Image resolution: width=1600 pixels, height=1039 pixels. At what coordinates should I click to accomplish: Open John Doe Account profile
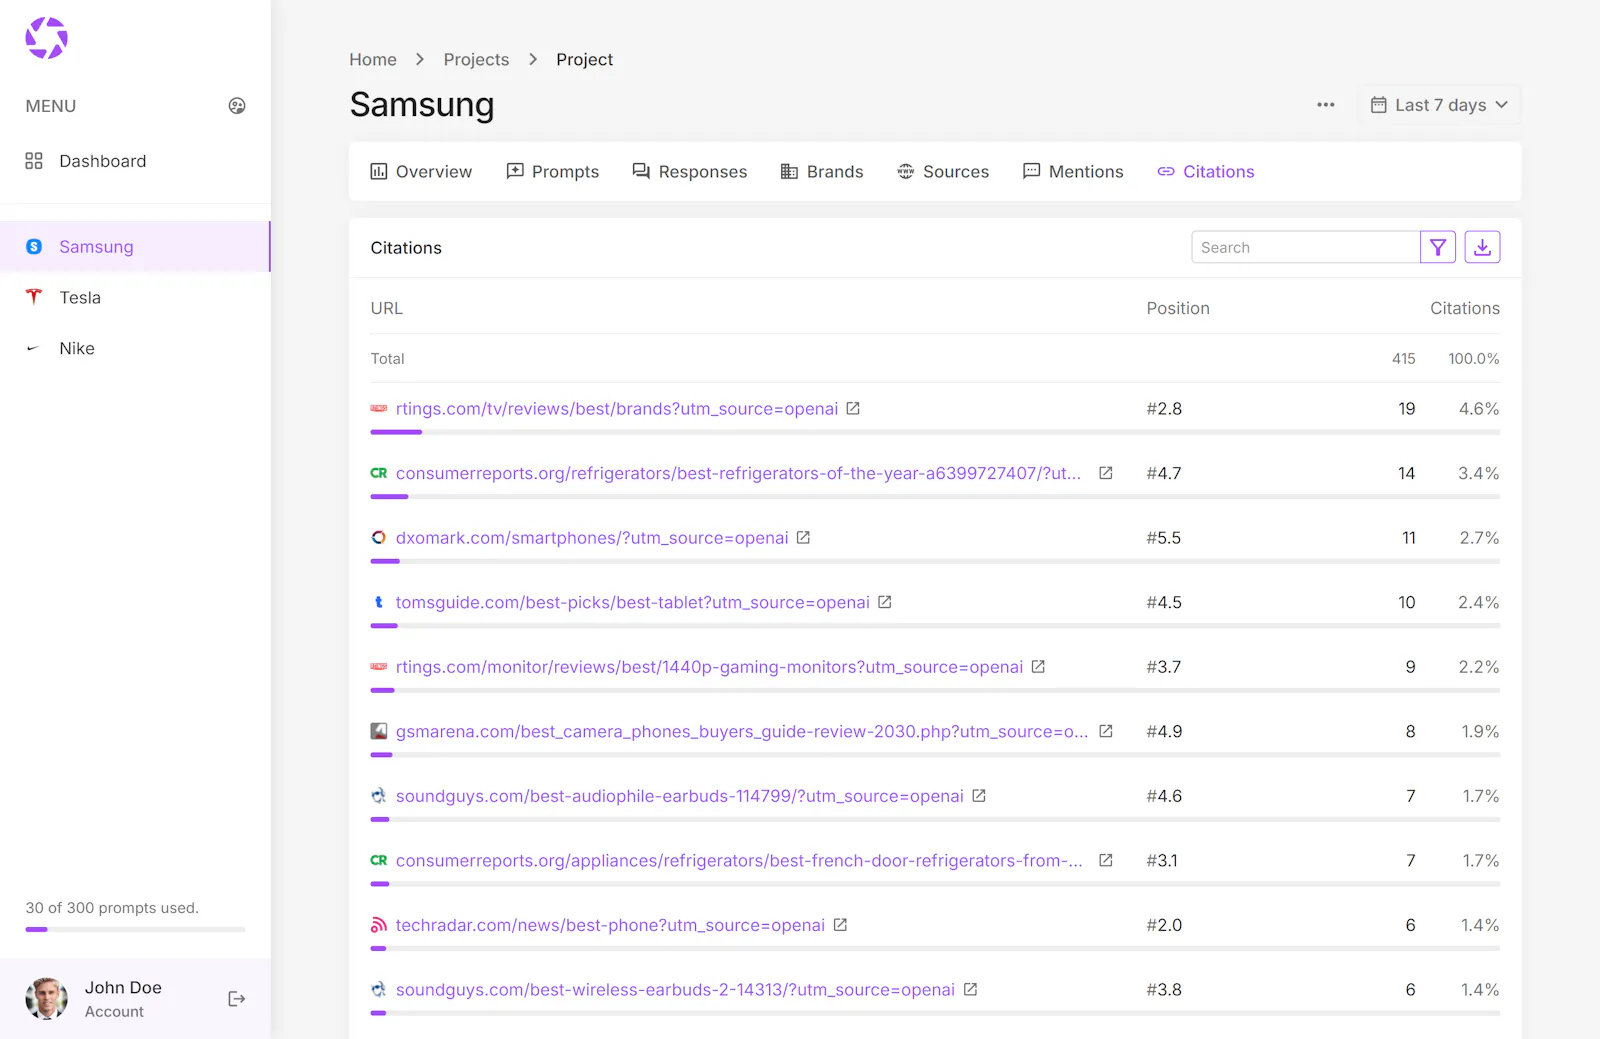123,999
